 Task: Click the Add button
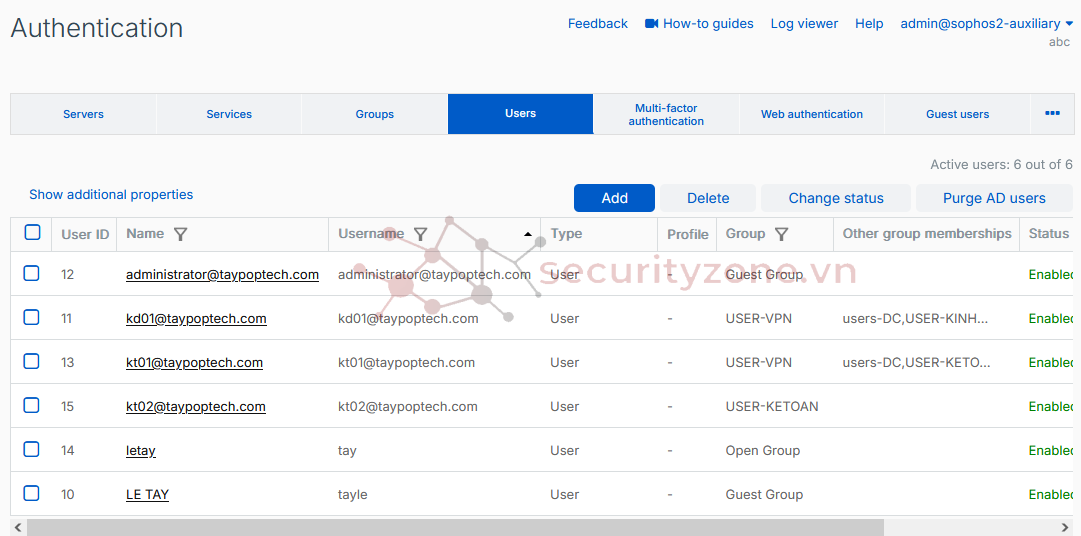tap(614, 198)
